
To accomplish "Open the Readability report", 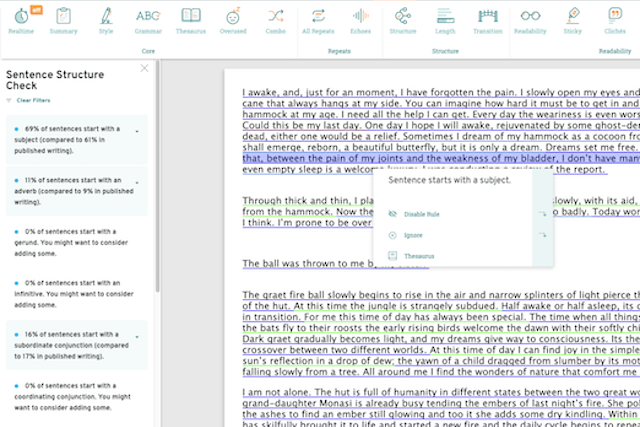I will [530, 20].
